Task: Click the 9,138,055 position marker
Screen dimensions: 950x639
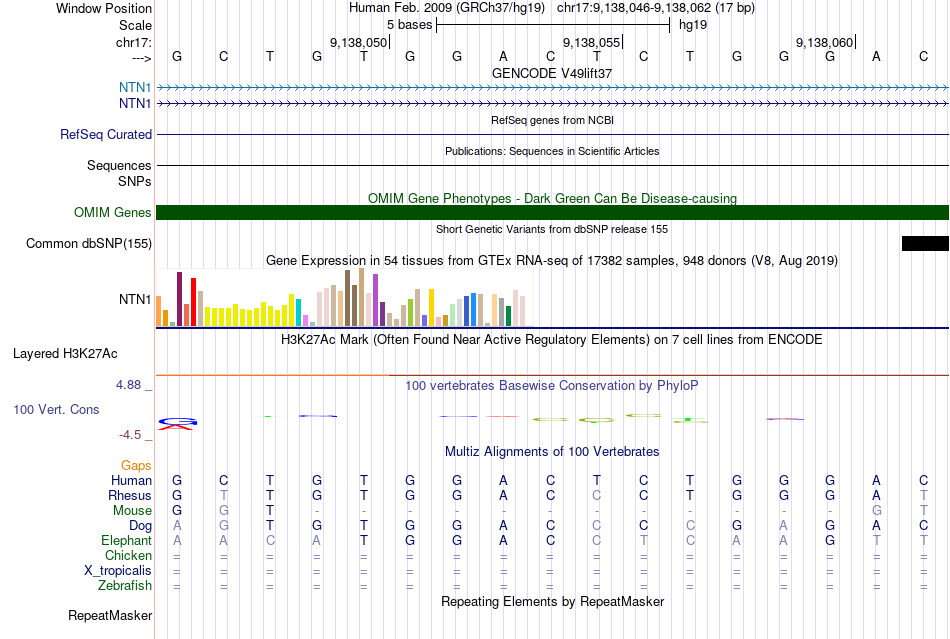Action: pos(591,42)
